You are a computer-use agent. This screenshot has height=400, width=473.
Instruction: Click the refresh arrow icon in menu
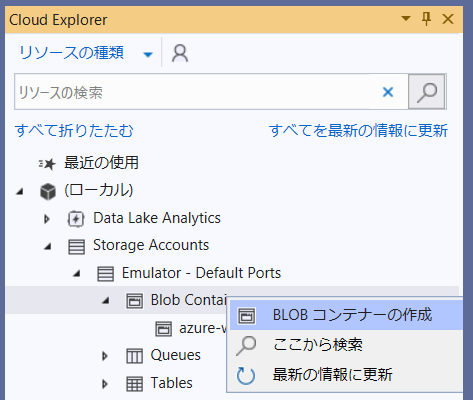pyautogui.click(x=246, y=375)
